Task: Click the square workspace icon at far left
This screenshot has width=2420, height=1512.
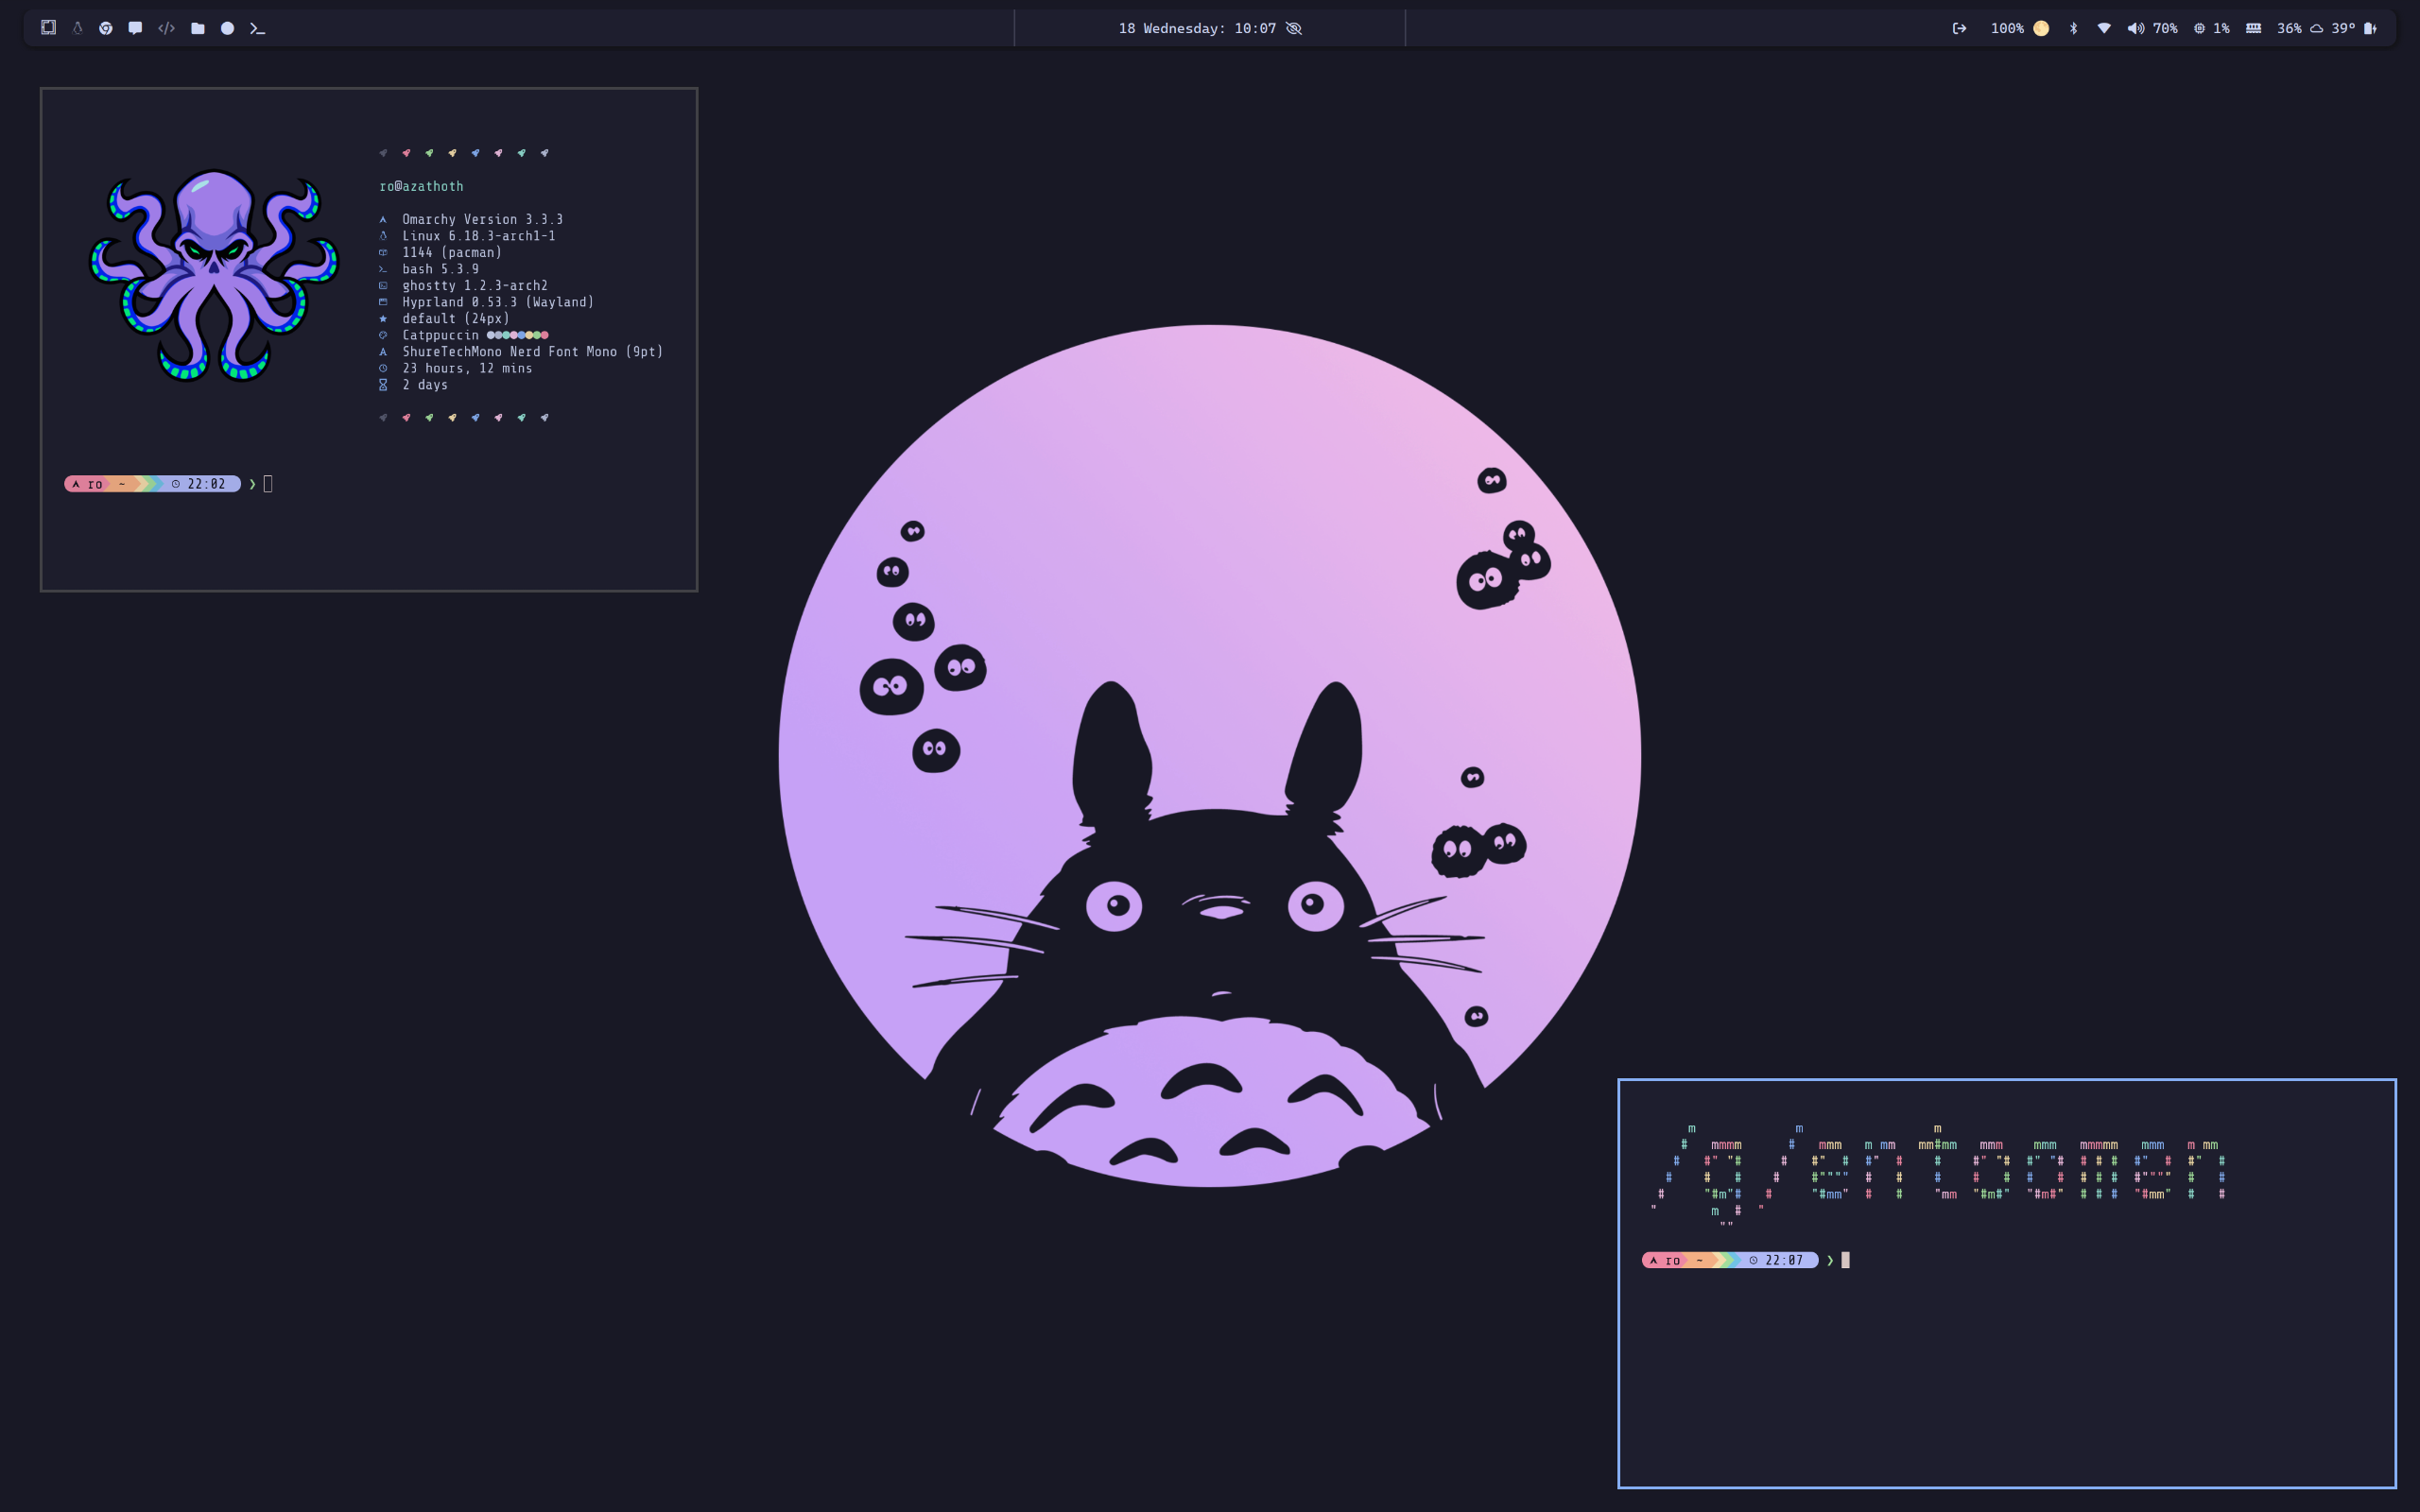Action: [x=48, y=28]
